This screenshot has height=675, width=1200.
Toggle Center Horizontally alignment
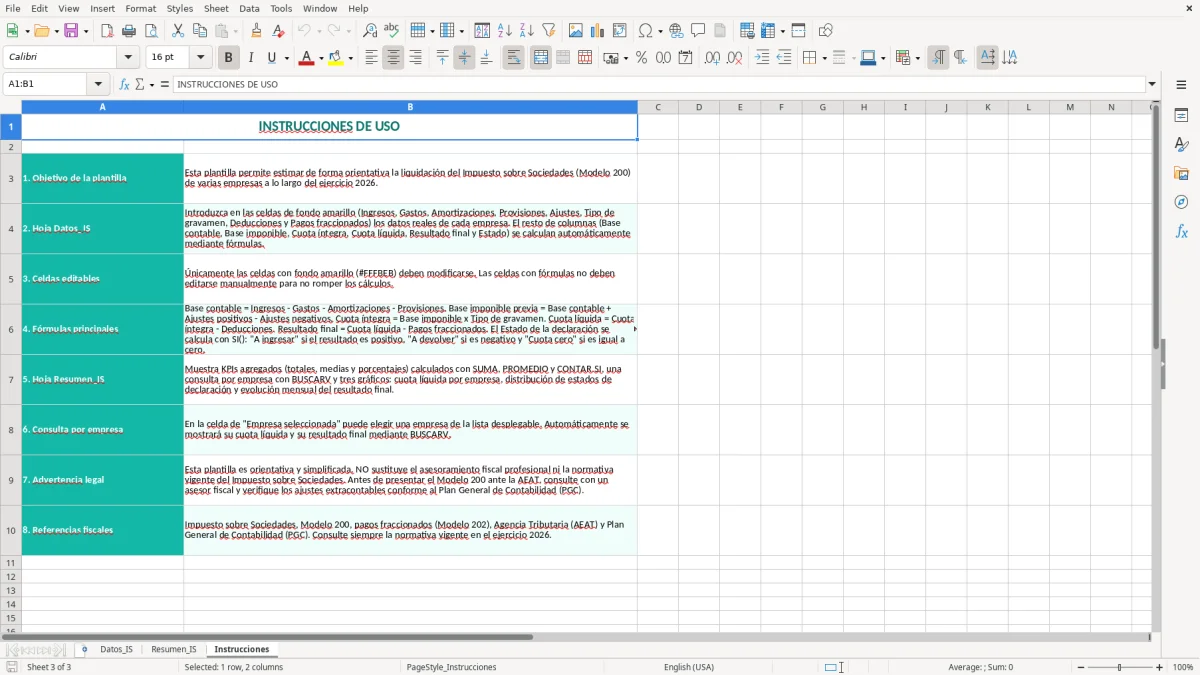393,58
